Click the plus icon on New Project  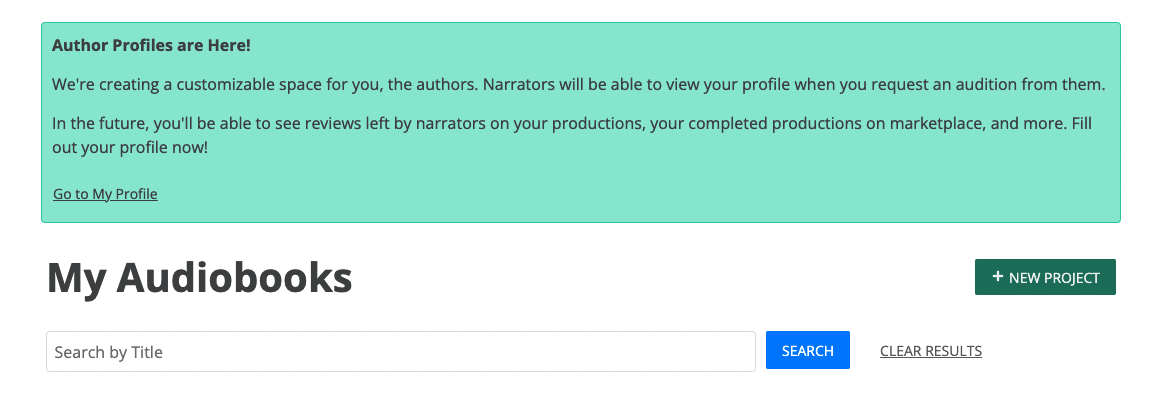pos(997,277)
